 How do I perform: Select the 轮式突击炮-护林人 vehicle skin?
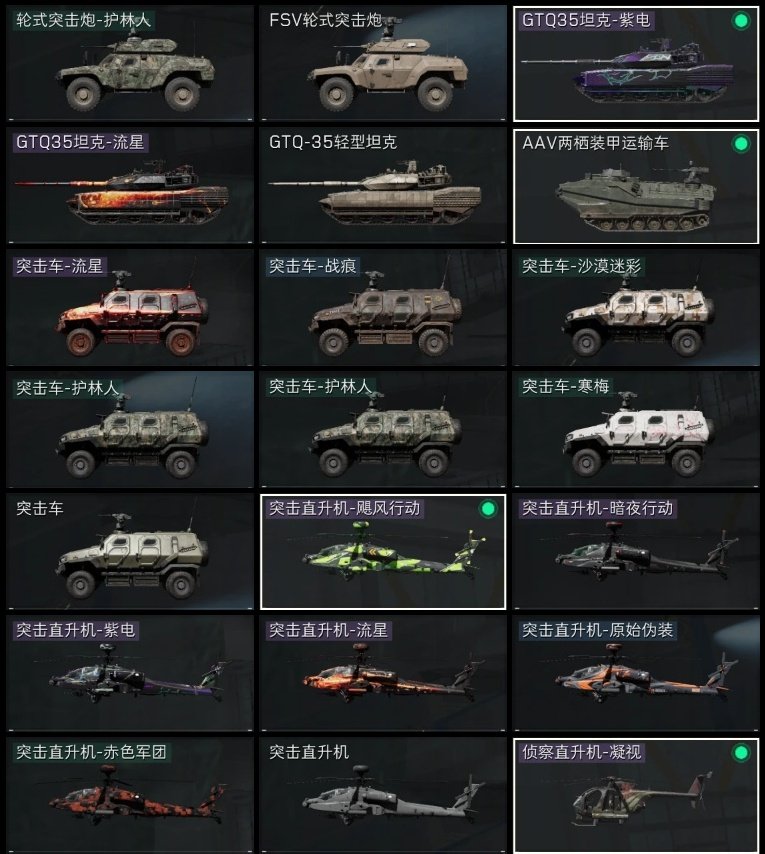pos(130,63)
